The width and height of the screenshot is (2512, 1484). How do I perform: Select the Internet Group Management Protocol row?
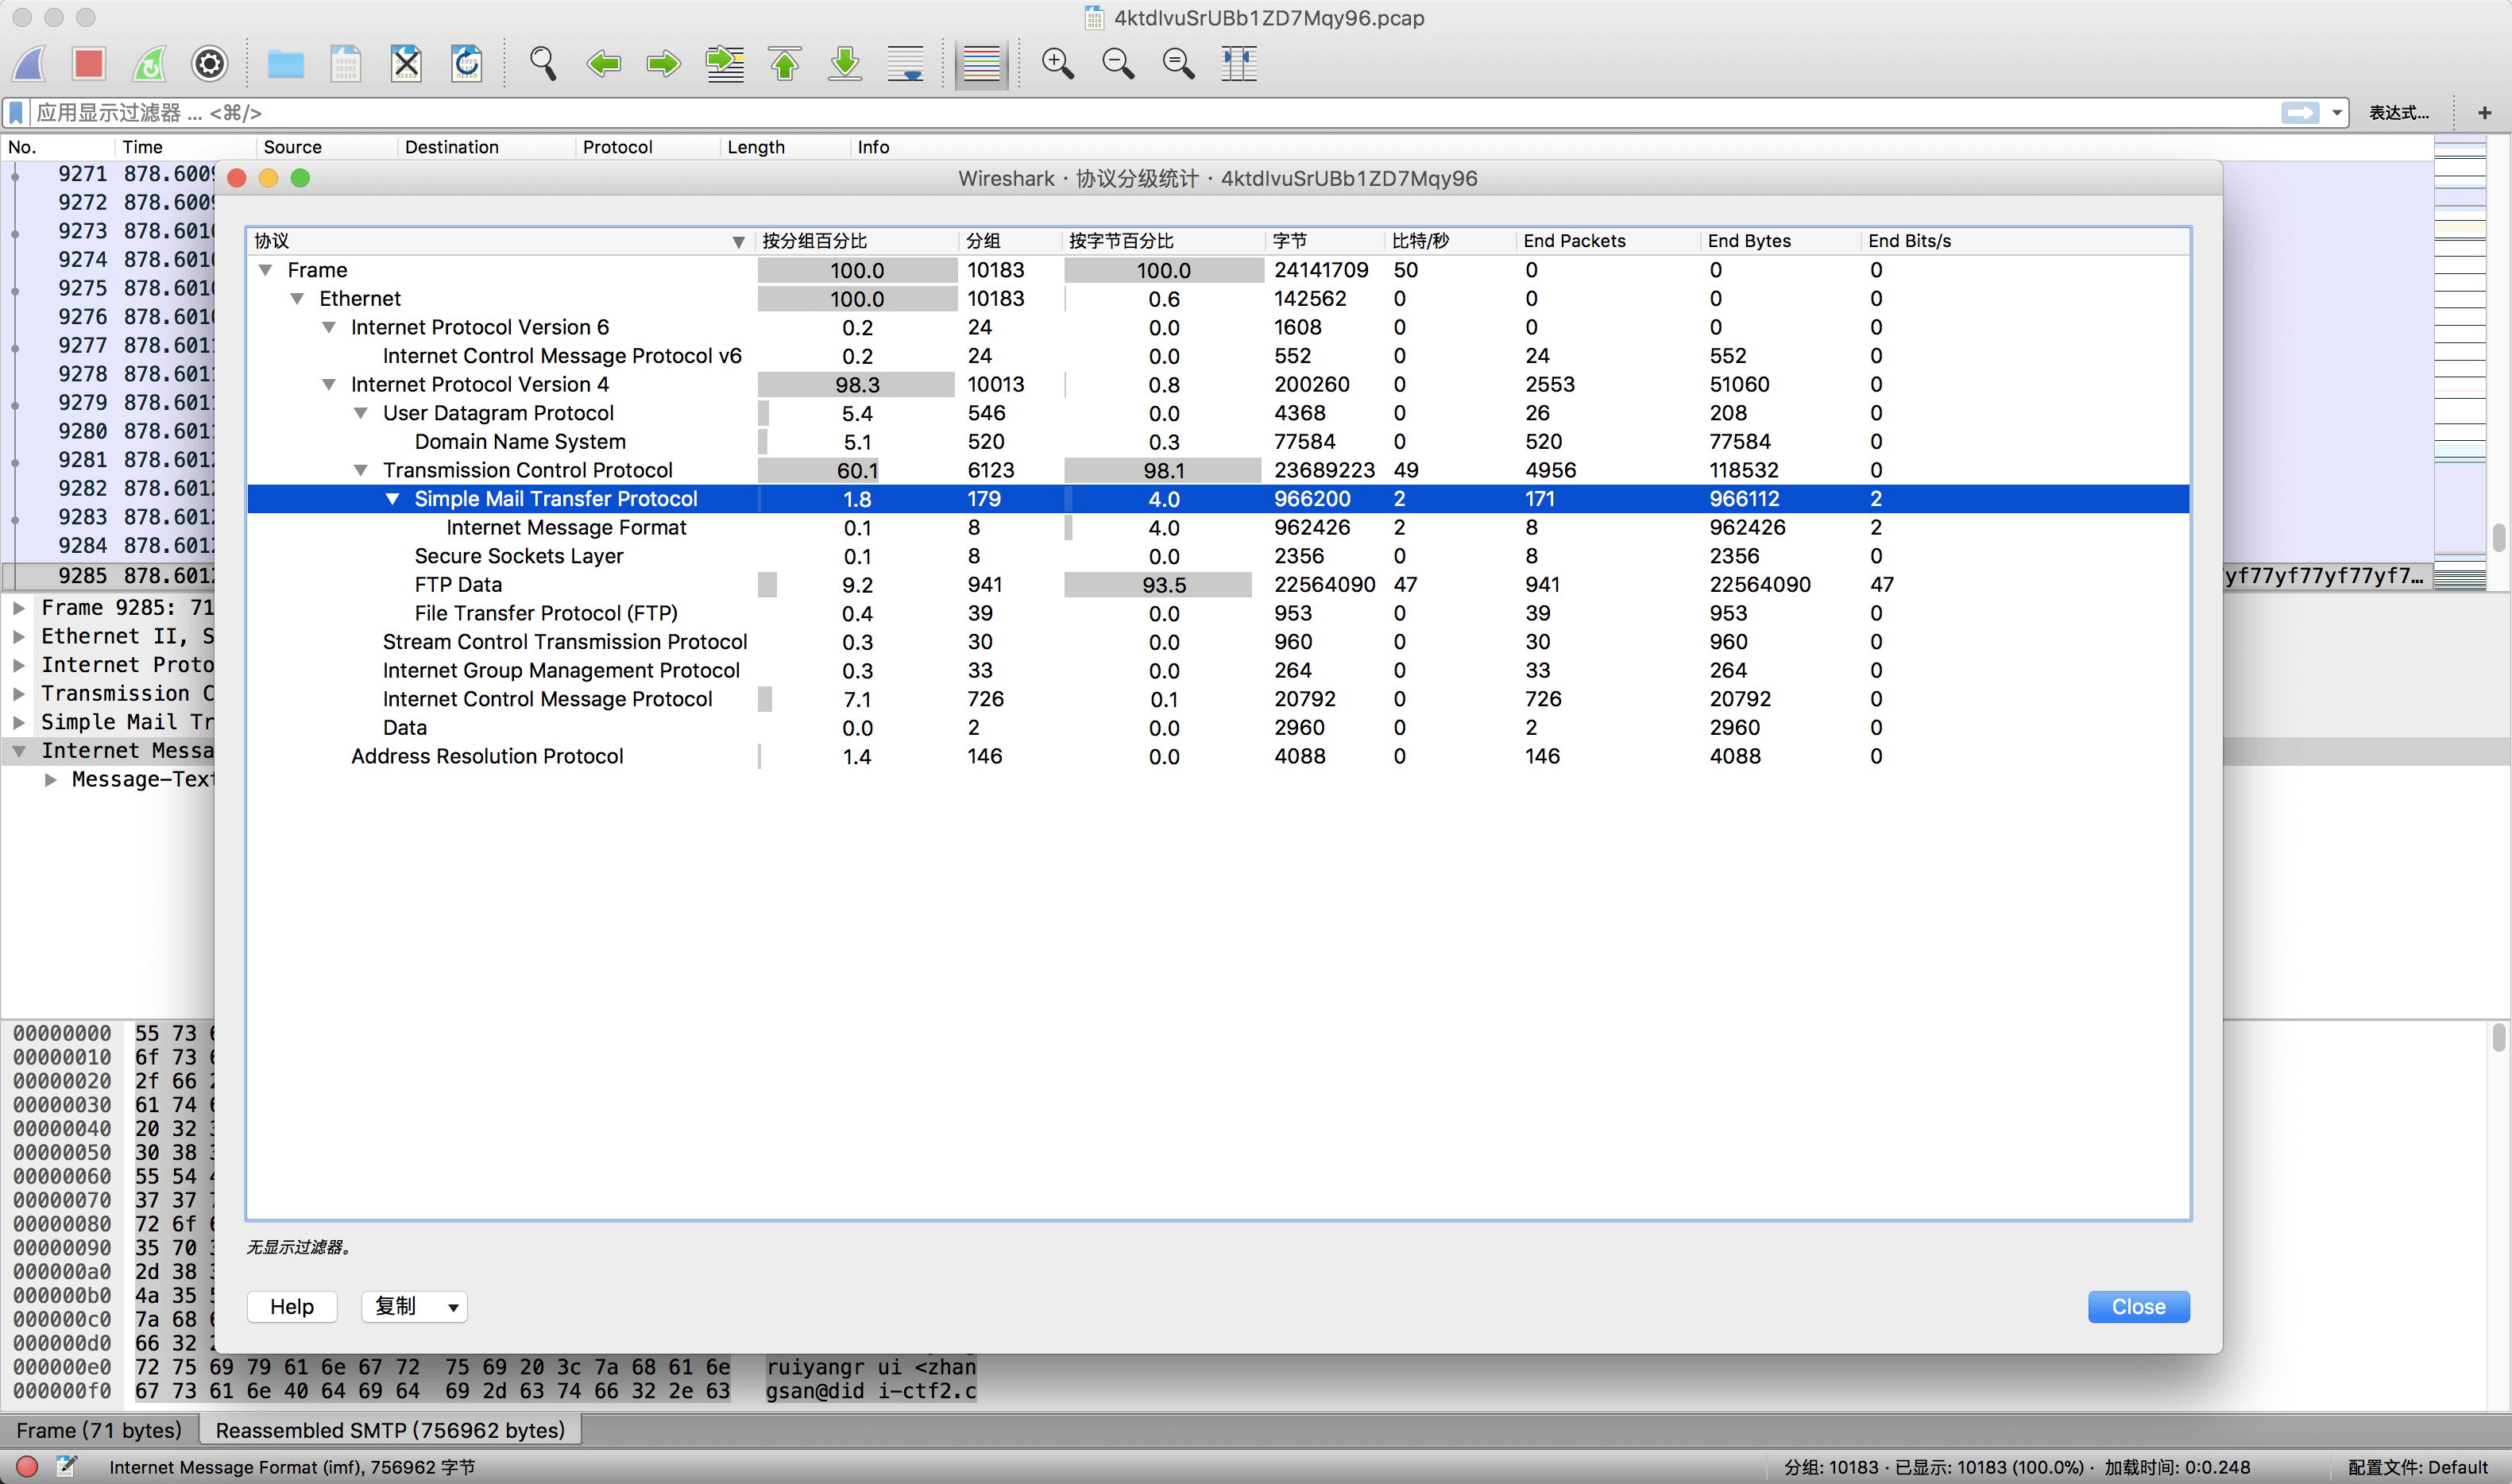coord(1218,671)
